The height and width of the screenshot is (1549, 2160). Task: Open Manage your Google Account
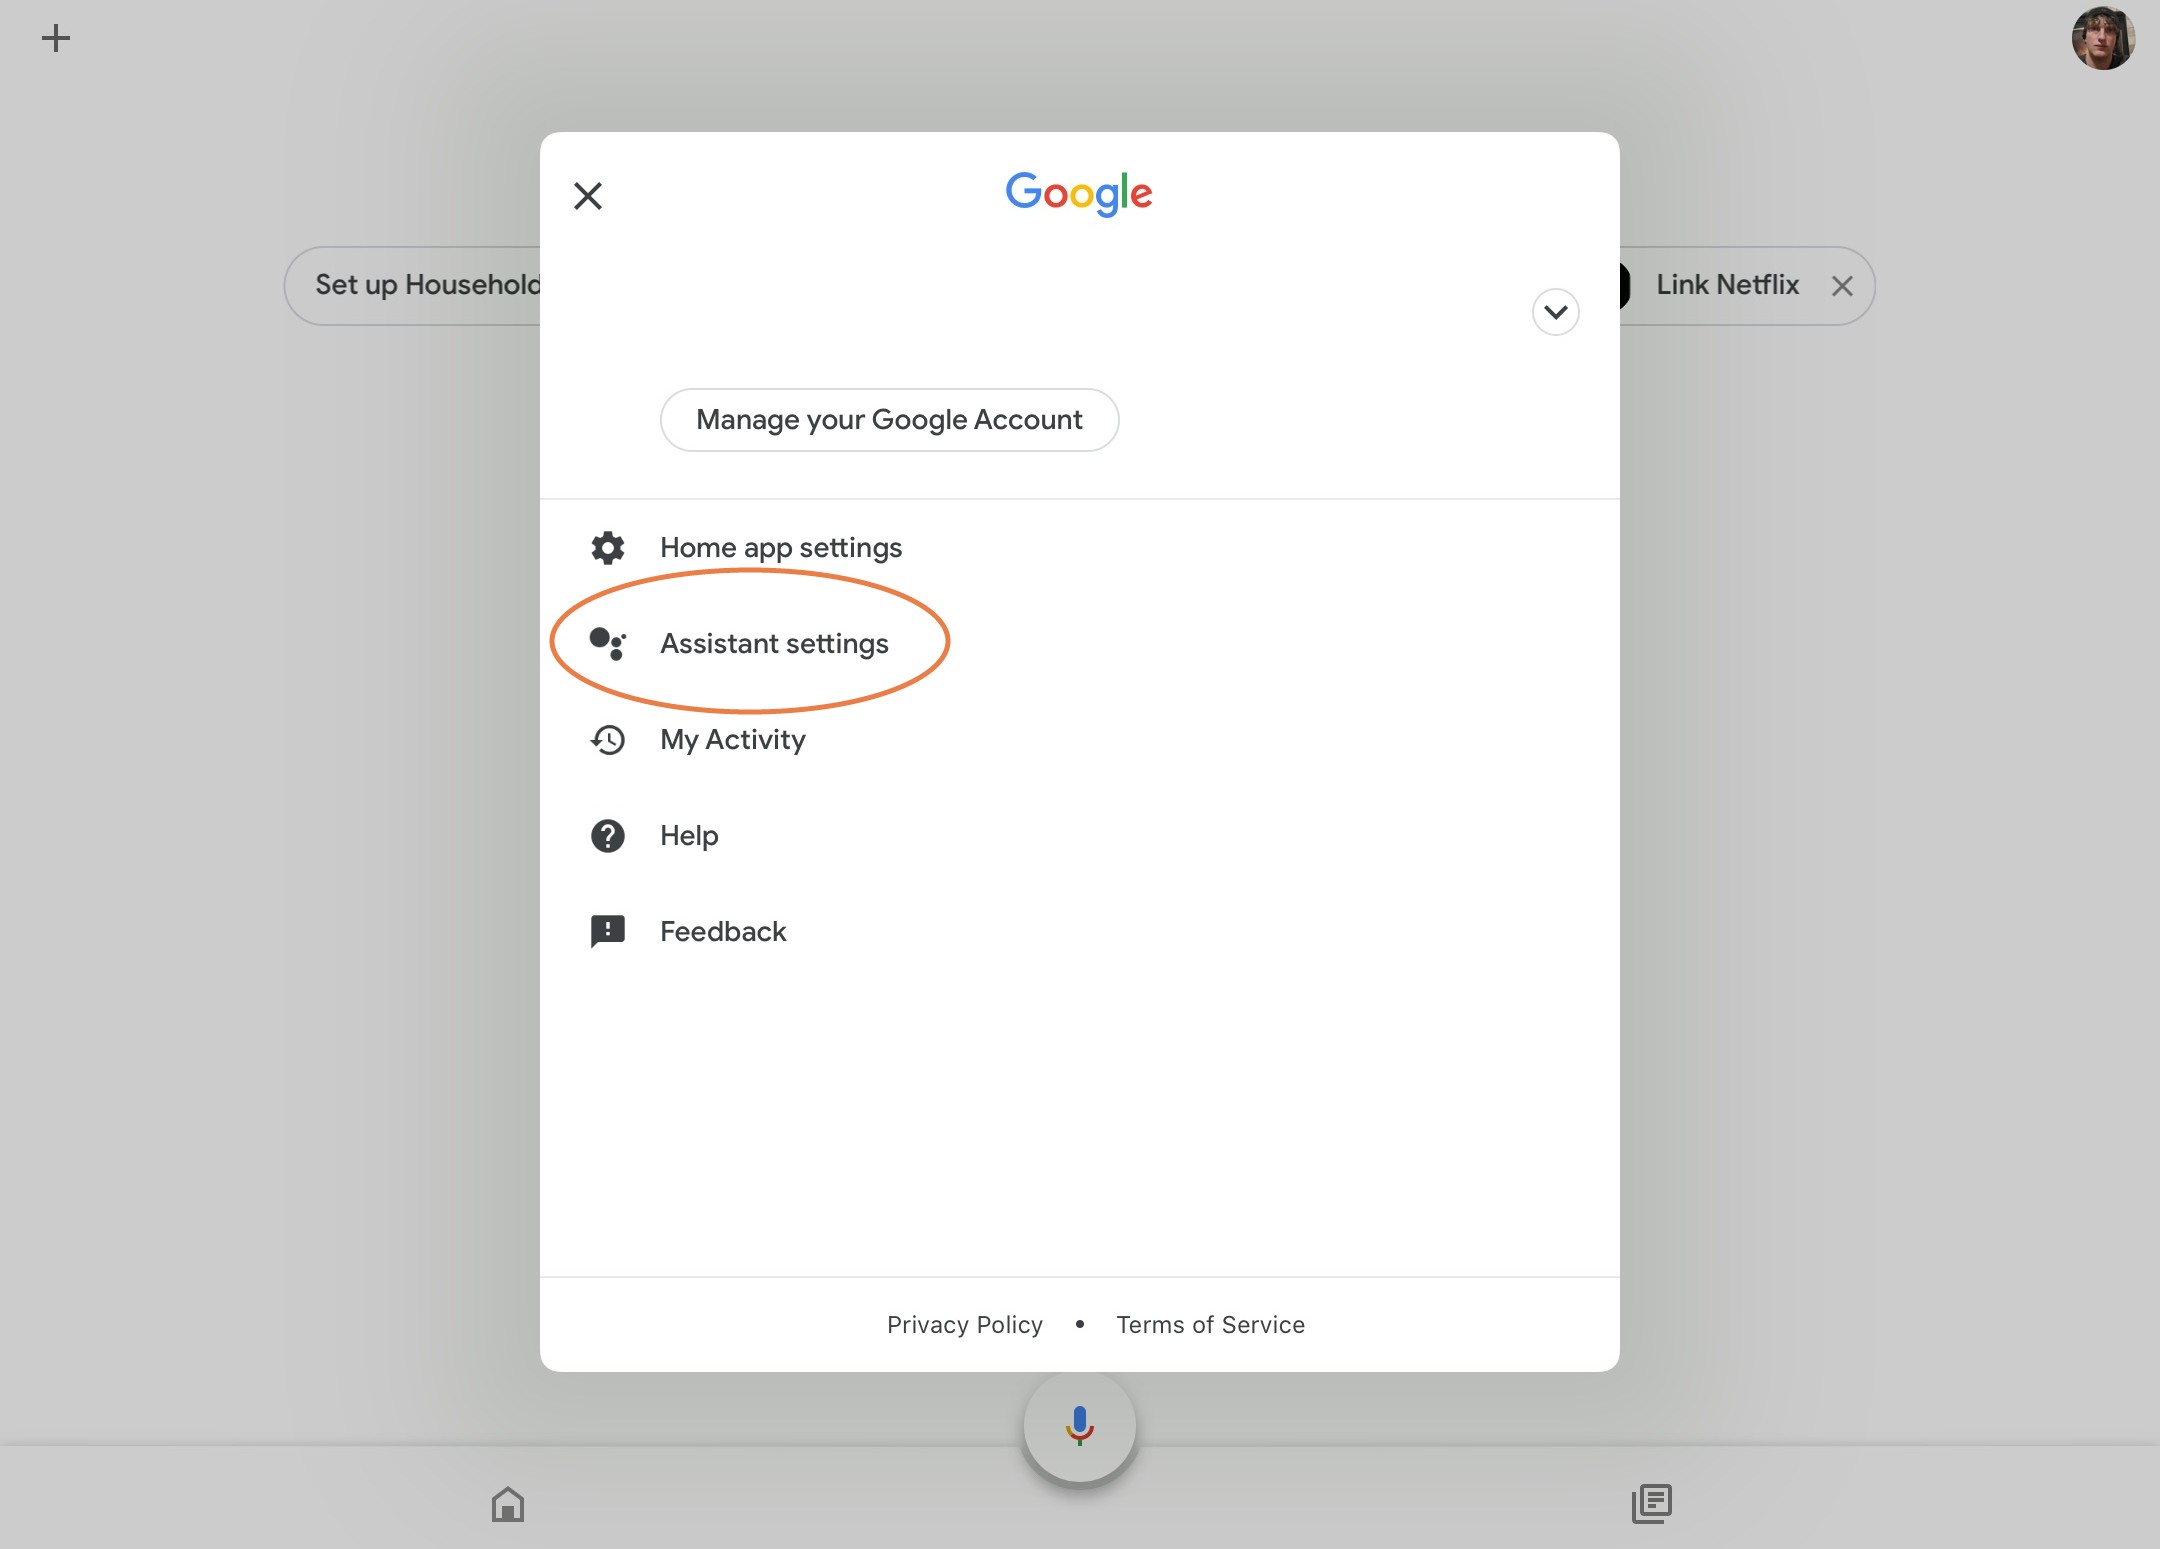(888, 419)
